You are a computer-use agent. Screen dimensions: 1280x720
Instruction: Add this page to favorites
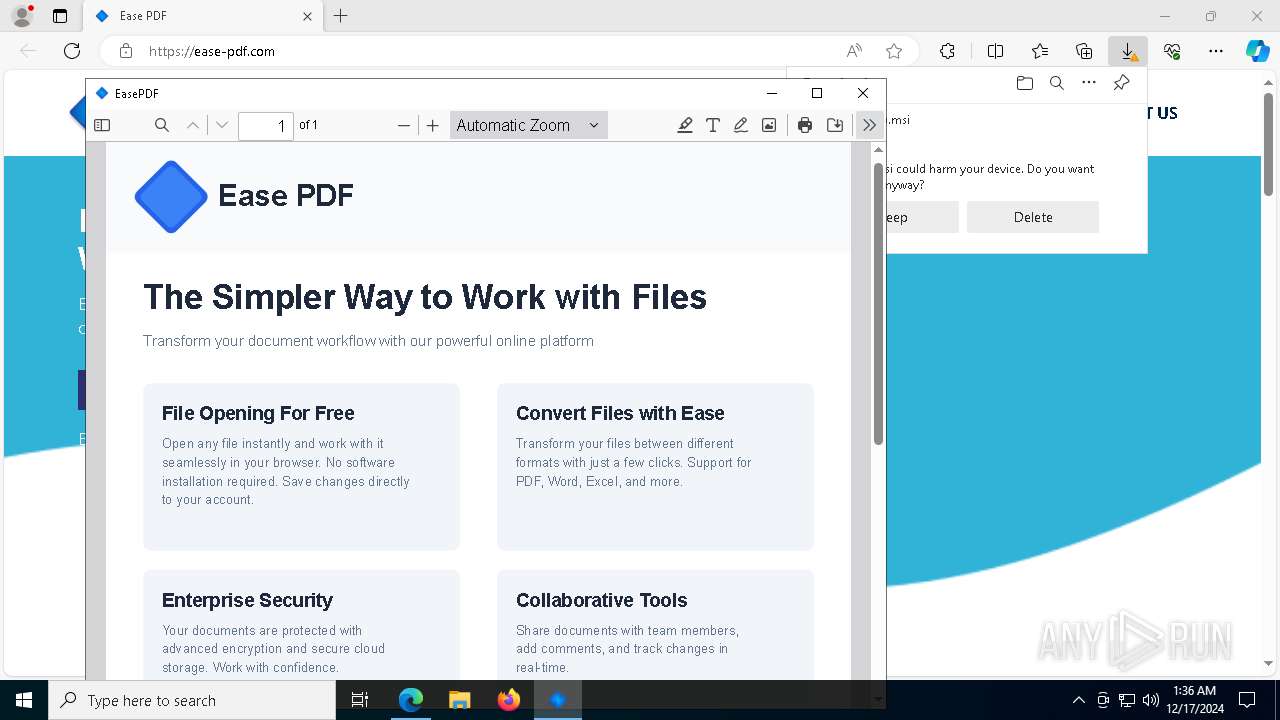click(894, 51)
